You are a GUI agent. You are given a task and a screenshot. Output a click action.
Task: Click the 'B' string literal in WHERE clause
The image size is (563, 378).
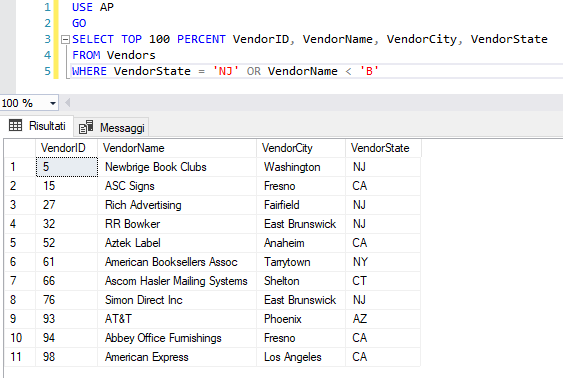(x=369, y=71)
